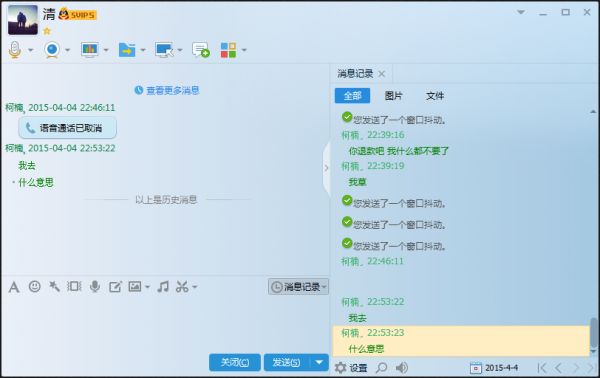Click history message at 22:39:16
This screenshot has height=378, width=600.
coord(398,151)
